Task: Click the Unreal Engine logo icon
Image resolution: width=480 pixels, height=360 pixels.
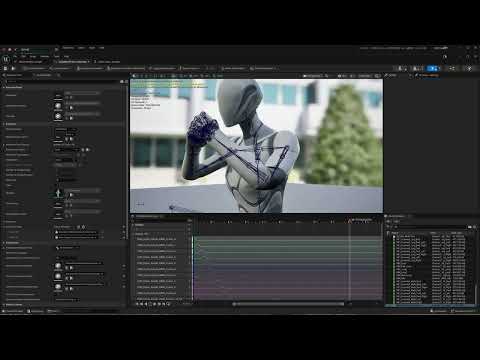Action: pos(6,59)
